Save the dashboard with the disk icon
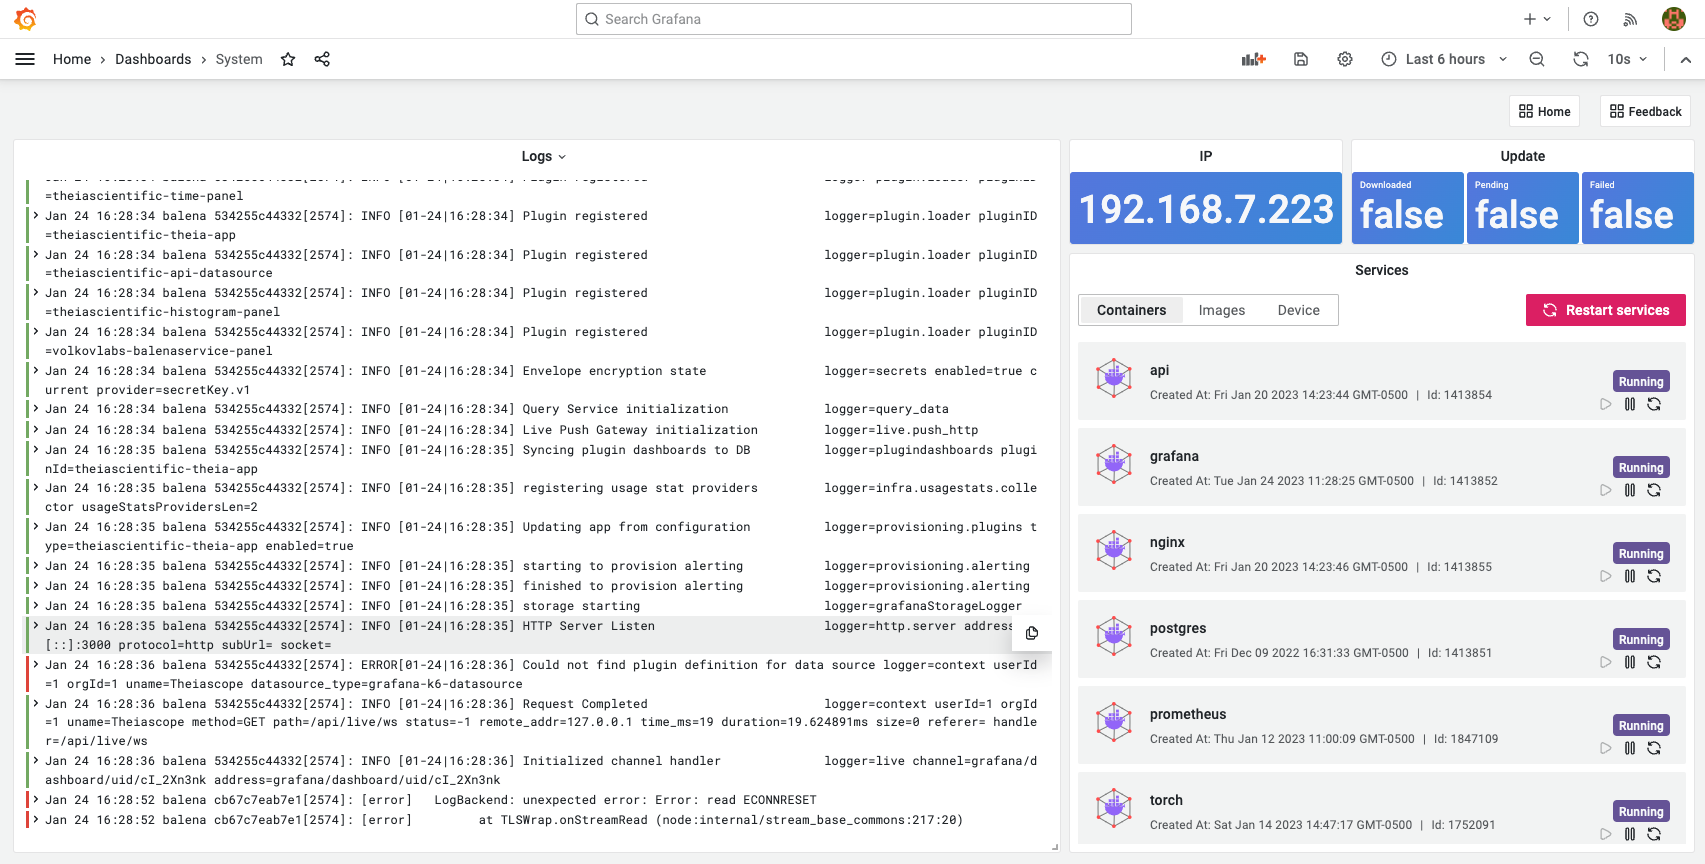 coord(1301,59)
